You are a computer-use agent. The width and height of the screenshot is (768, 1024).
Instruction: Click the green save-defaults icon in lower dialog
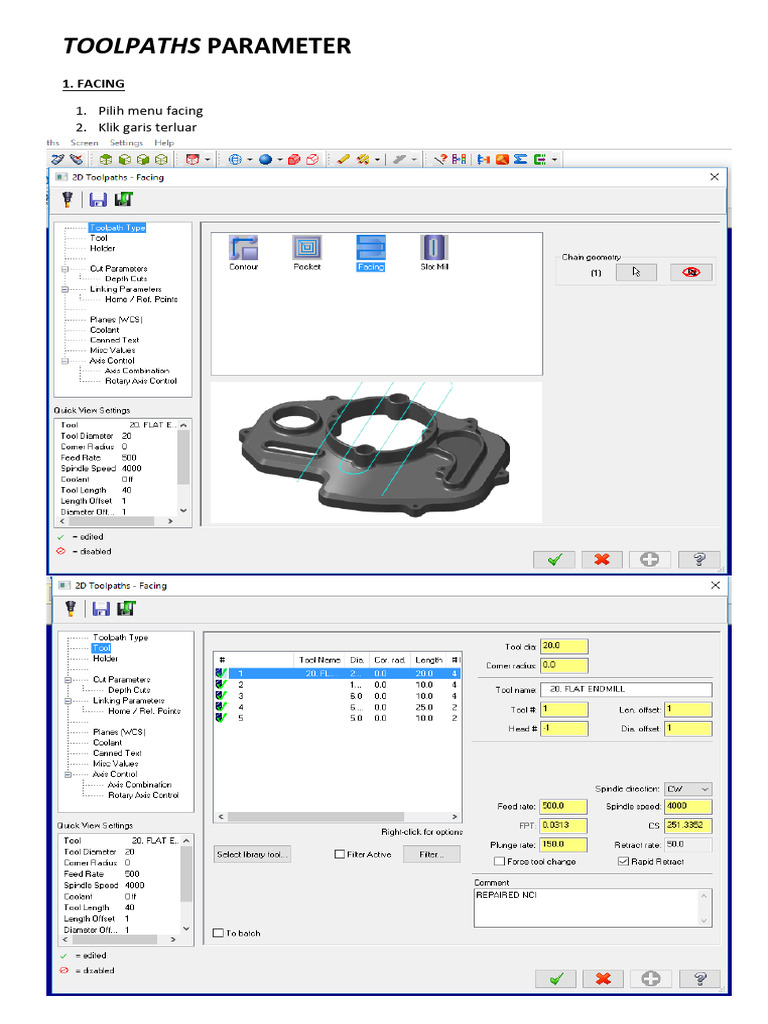click(x=126, y=608)
